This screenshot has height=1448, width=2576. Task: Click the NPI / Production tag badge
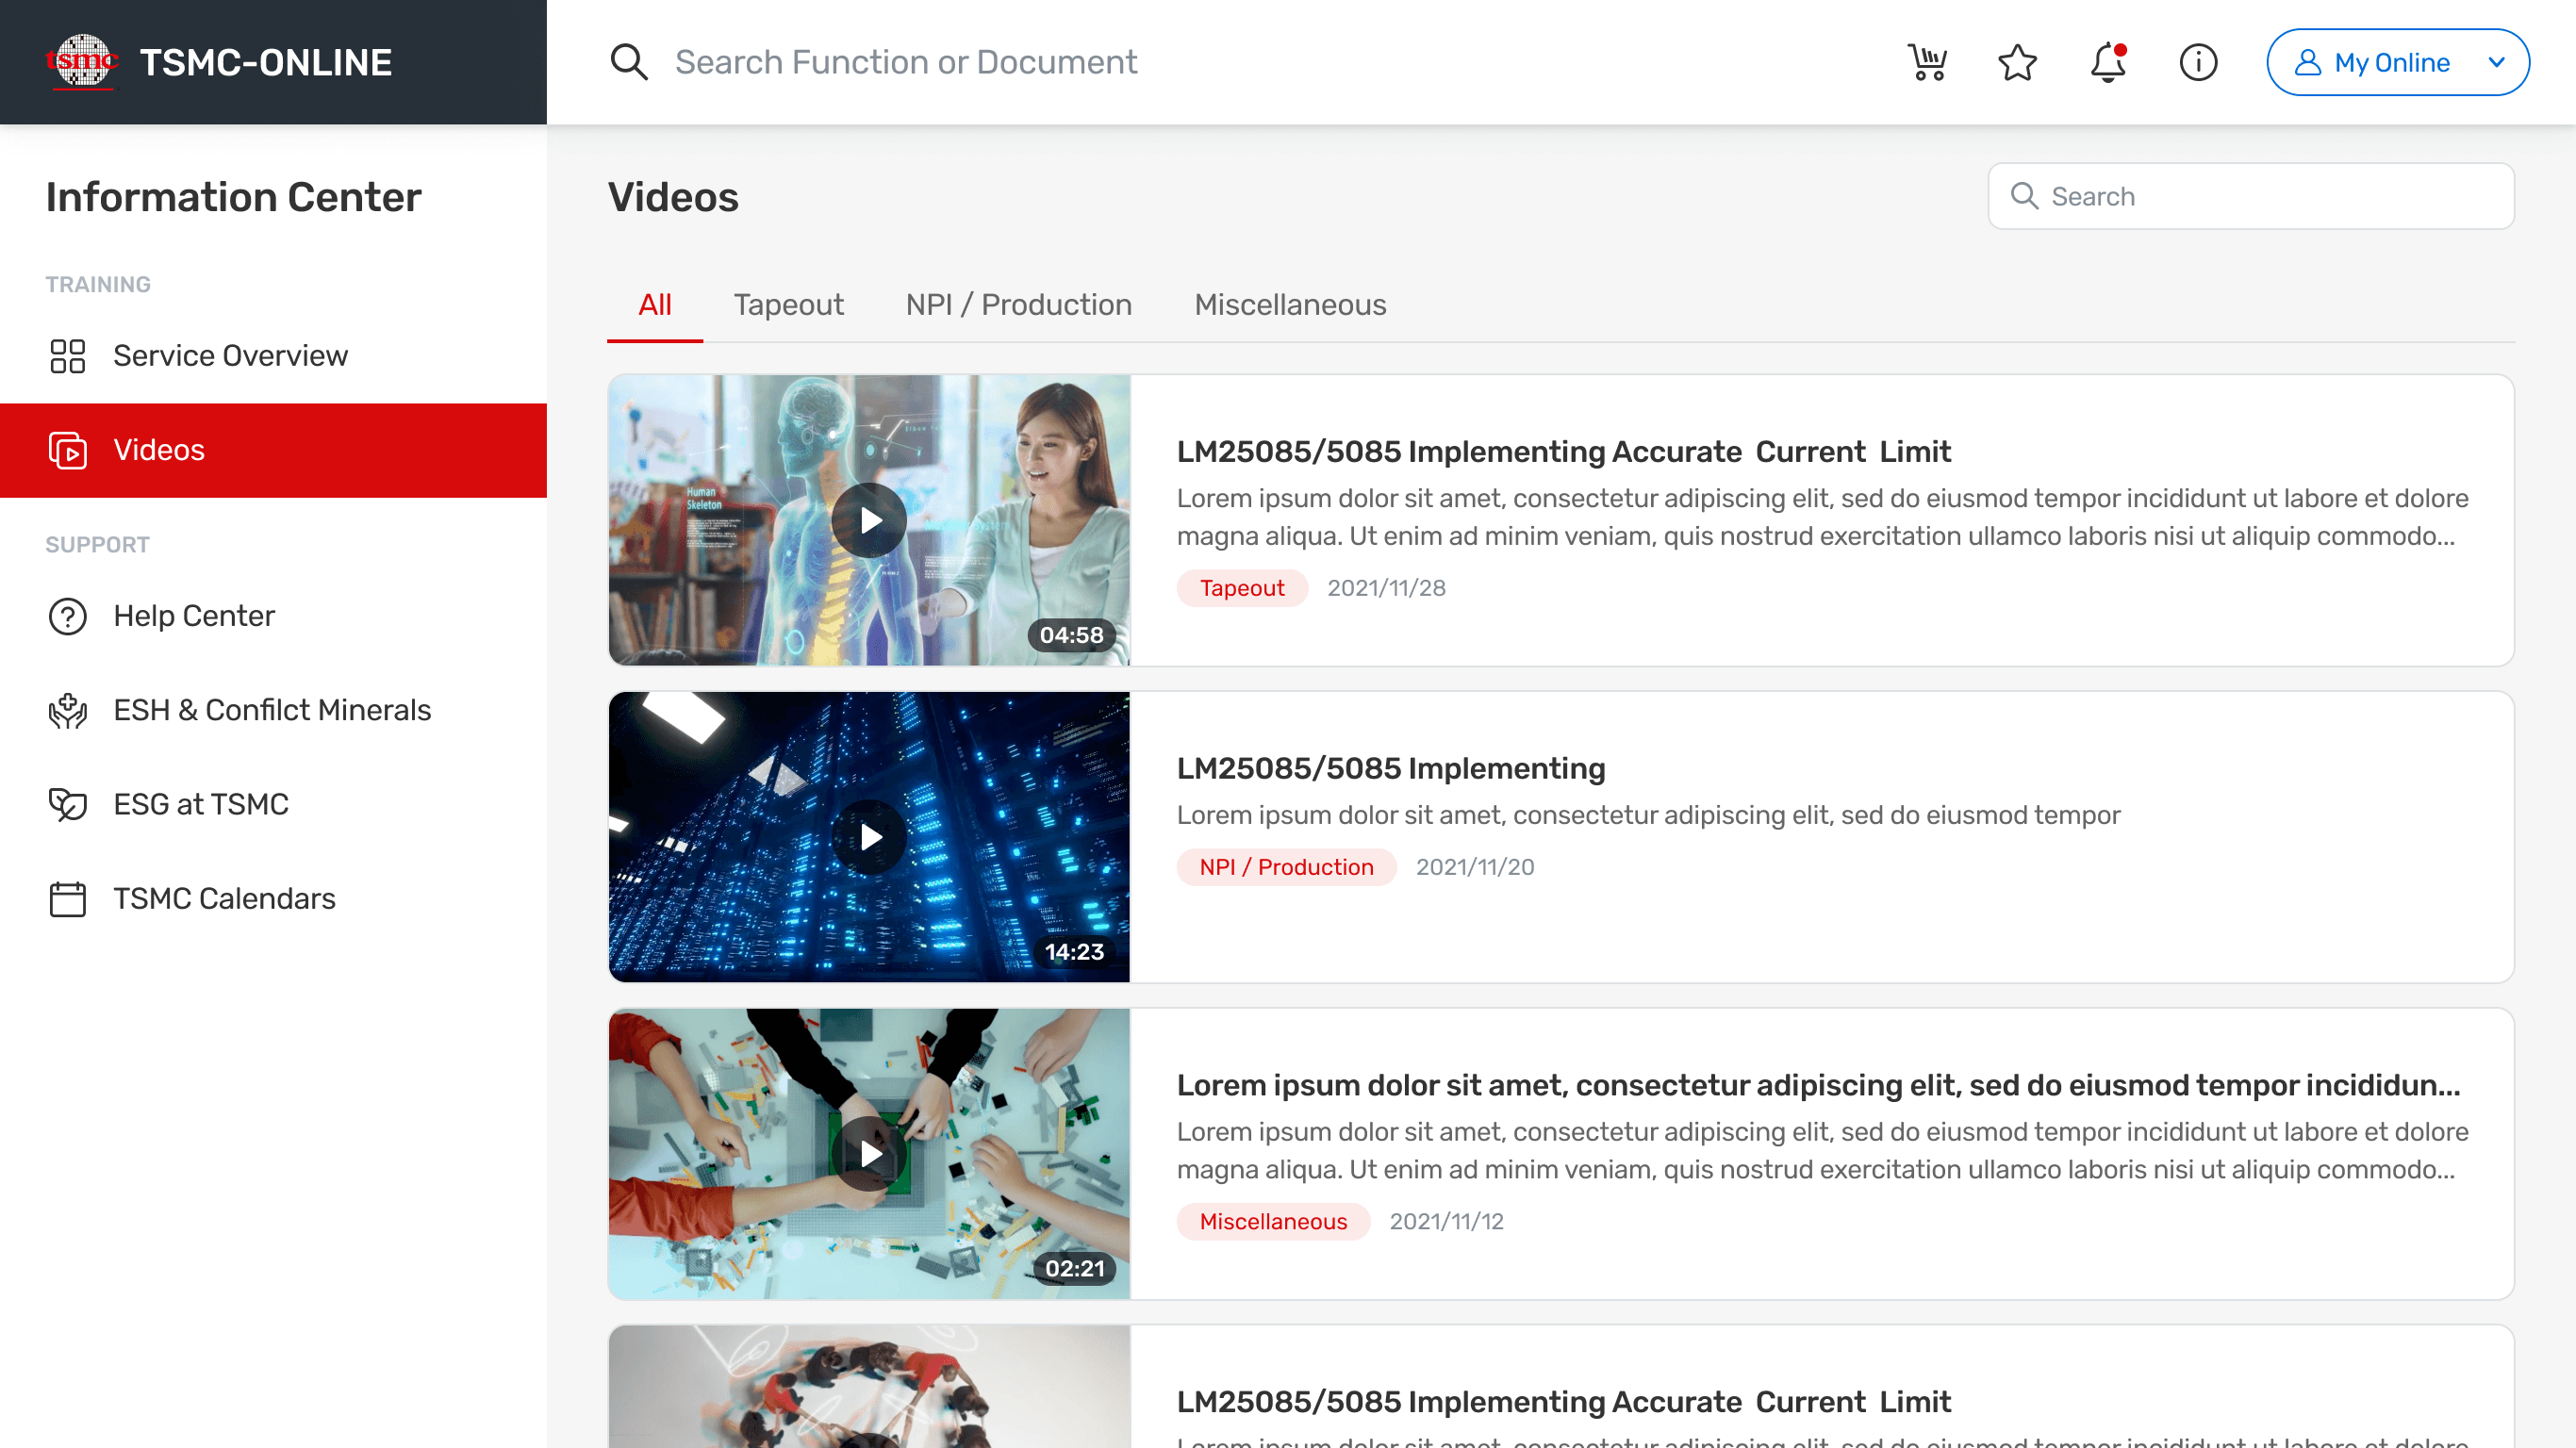[1286, 867]
